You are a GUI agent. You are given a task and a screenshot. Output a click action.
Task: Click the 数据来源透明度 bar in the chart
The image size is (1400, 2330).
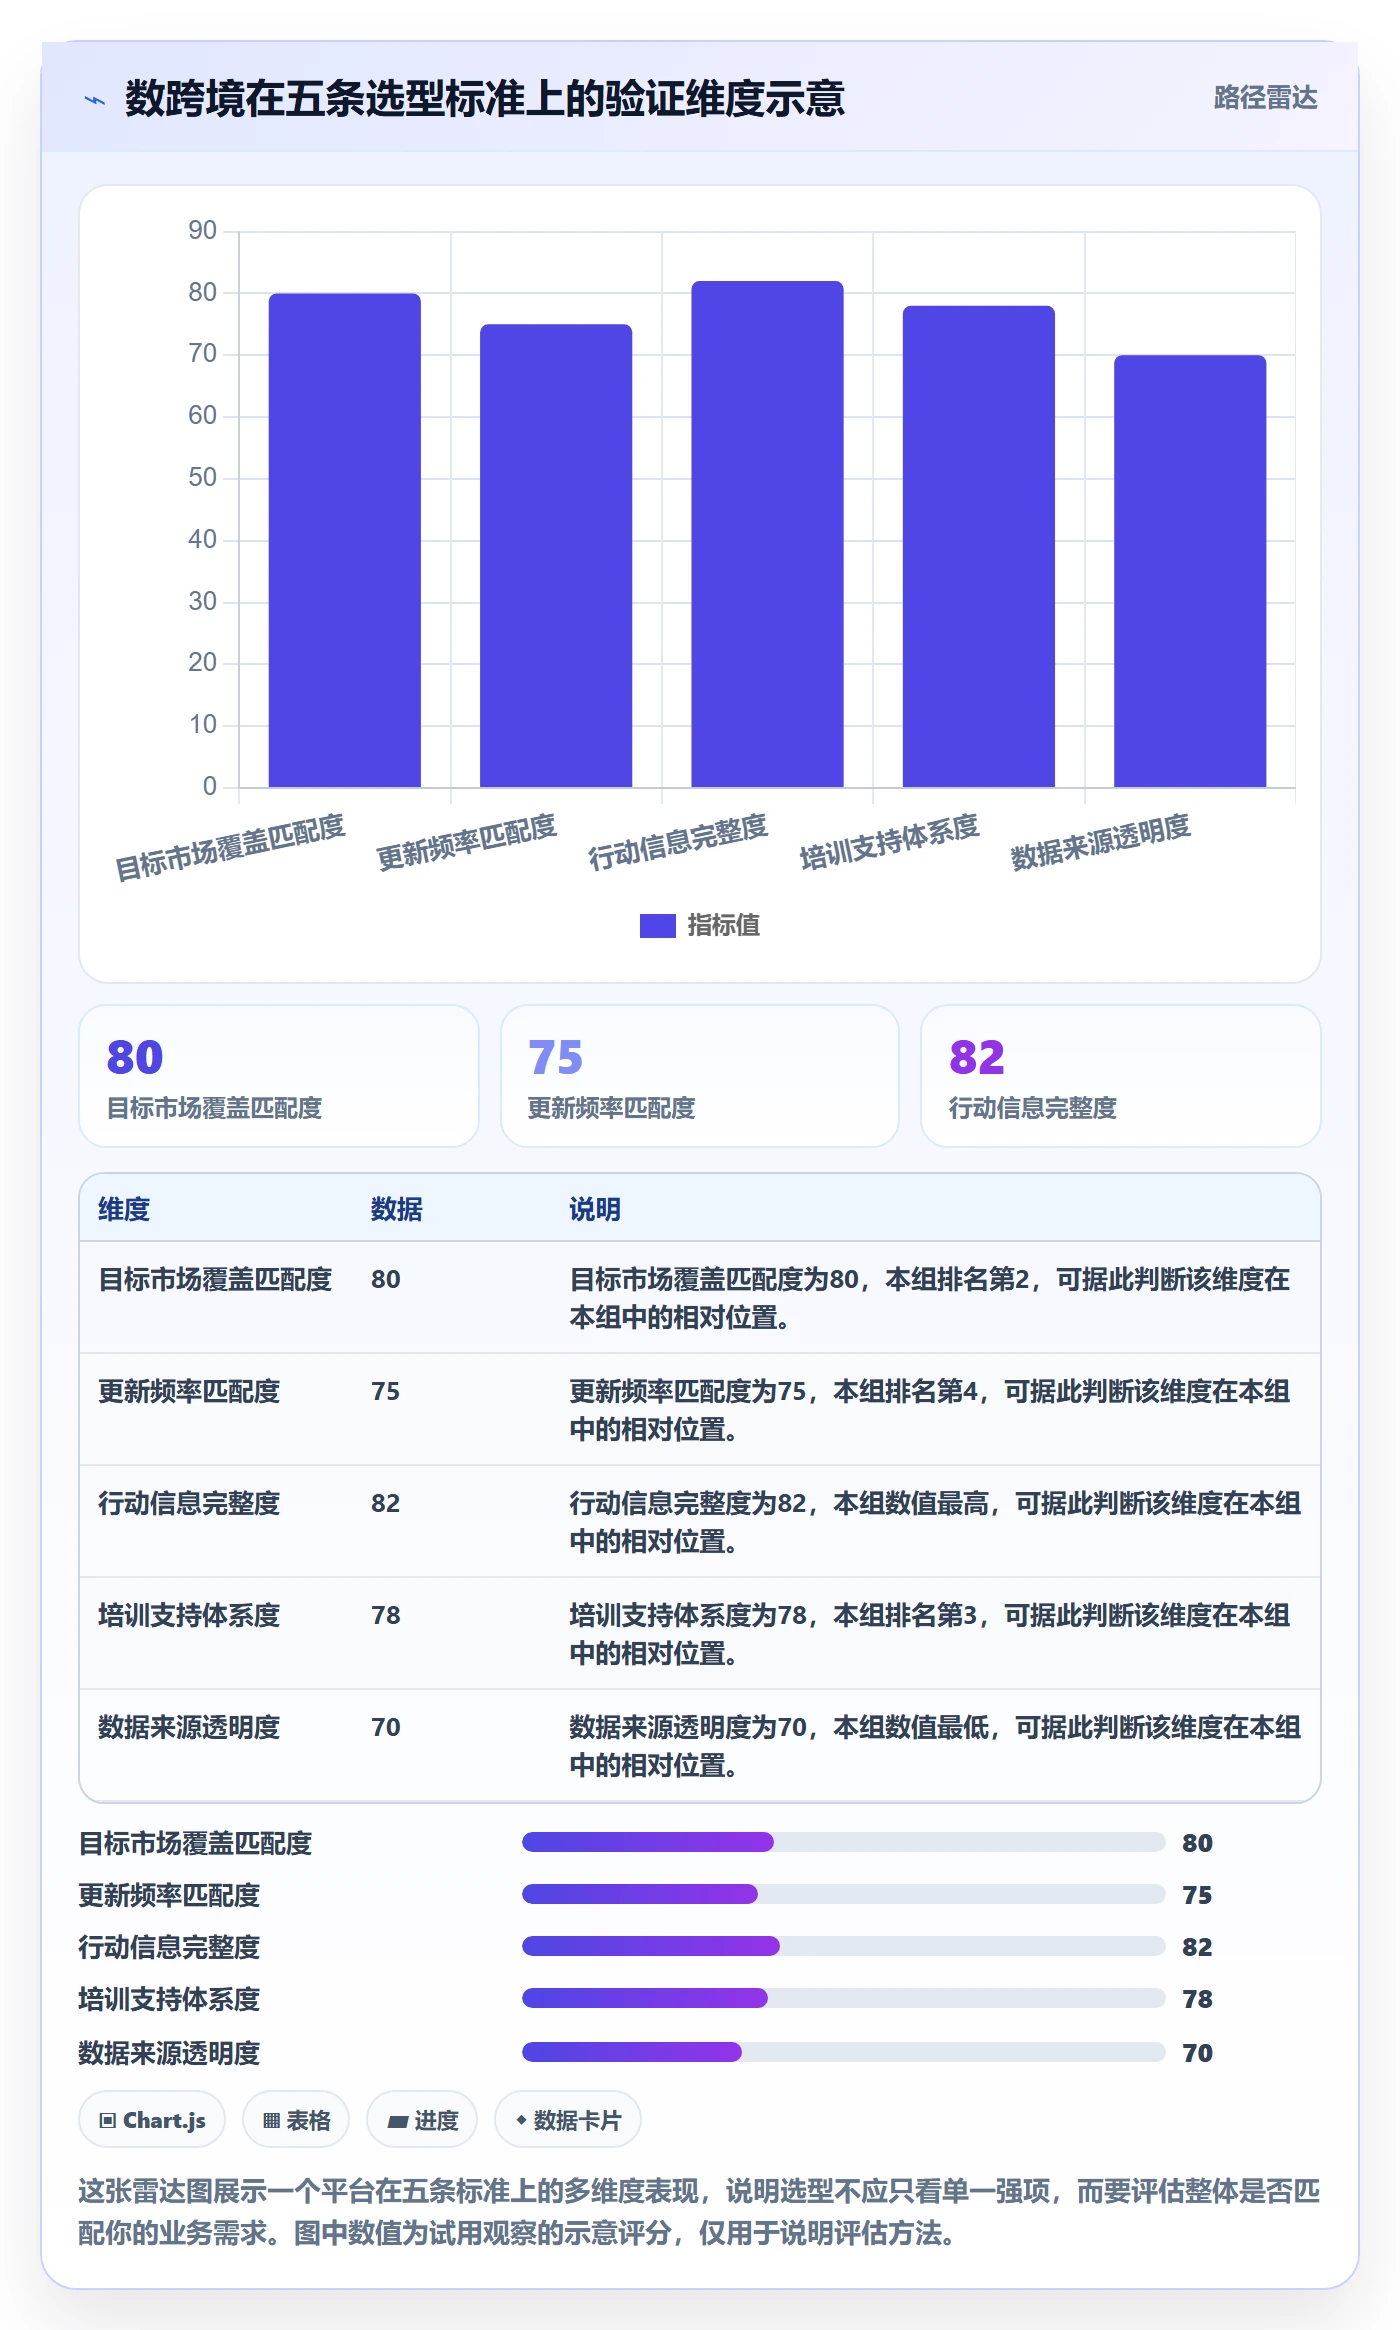[1190, 571]
